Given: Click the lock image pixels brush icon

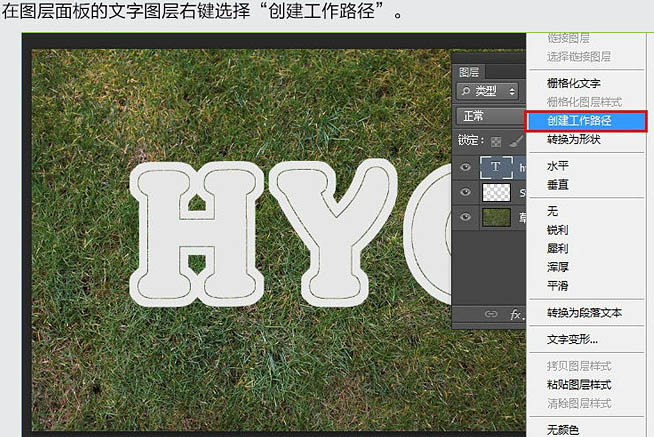Looking at the screenshot, I should pyautogui.click(x=516, y=141).
